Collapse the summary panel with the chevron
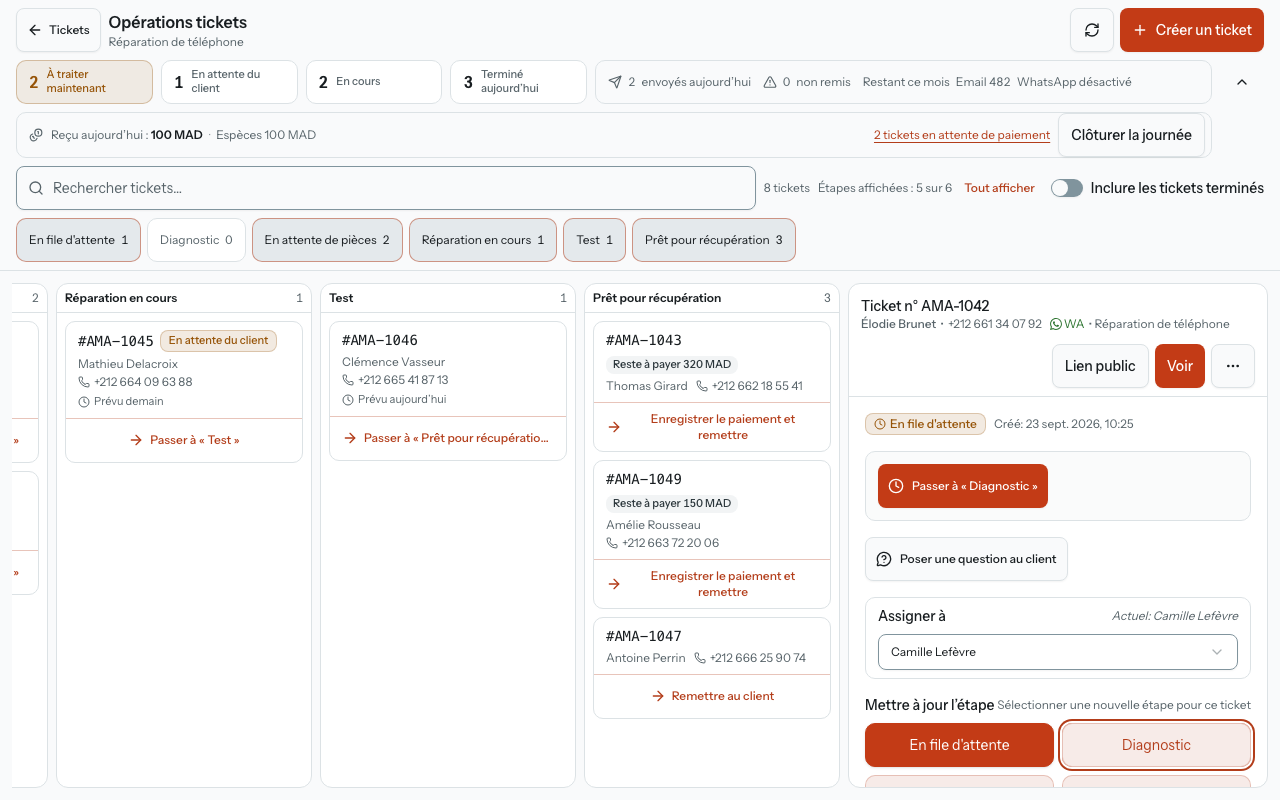Viewport: 1280px width, 800px height. click(x=1242, y=82)
